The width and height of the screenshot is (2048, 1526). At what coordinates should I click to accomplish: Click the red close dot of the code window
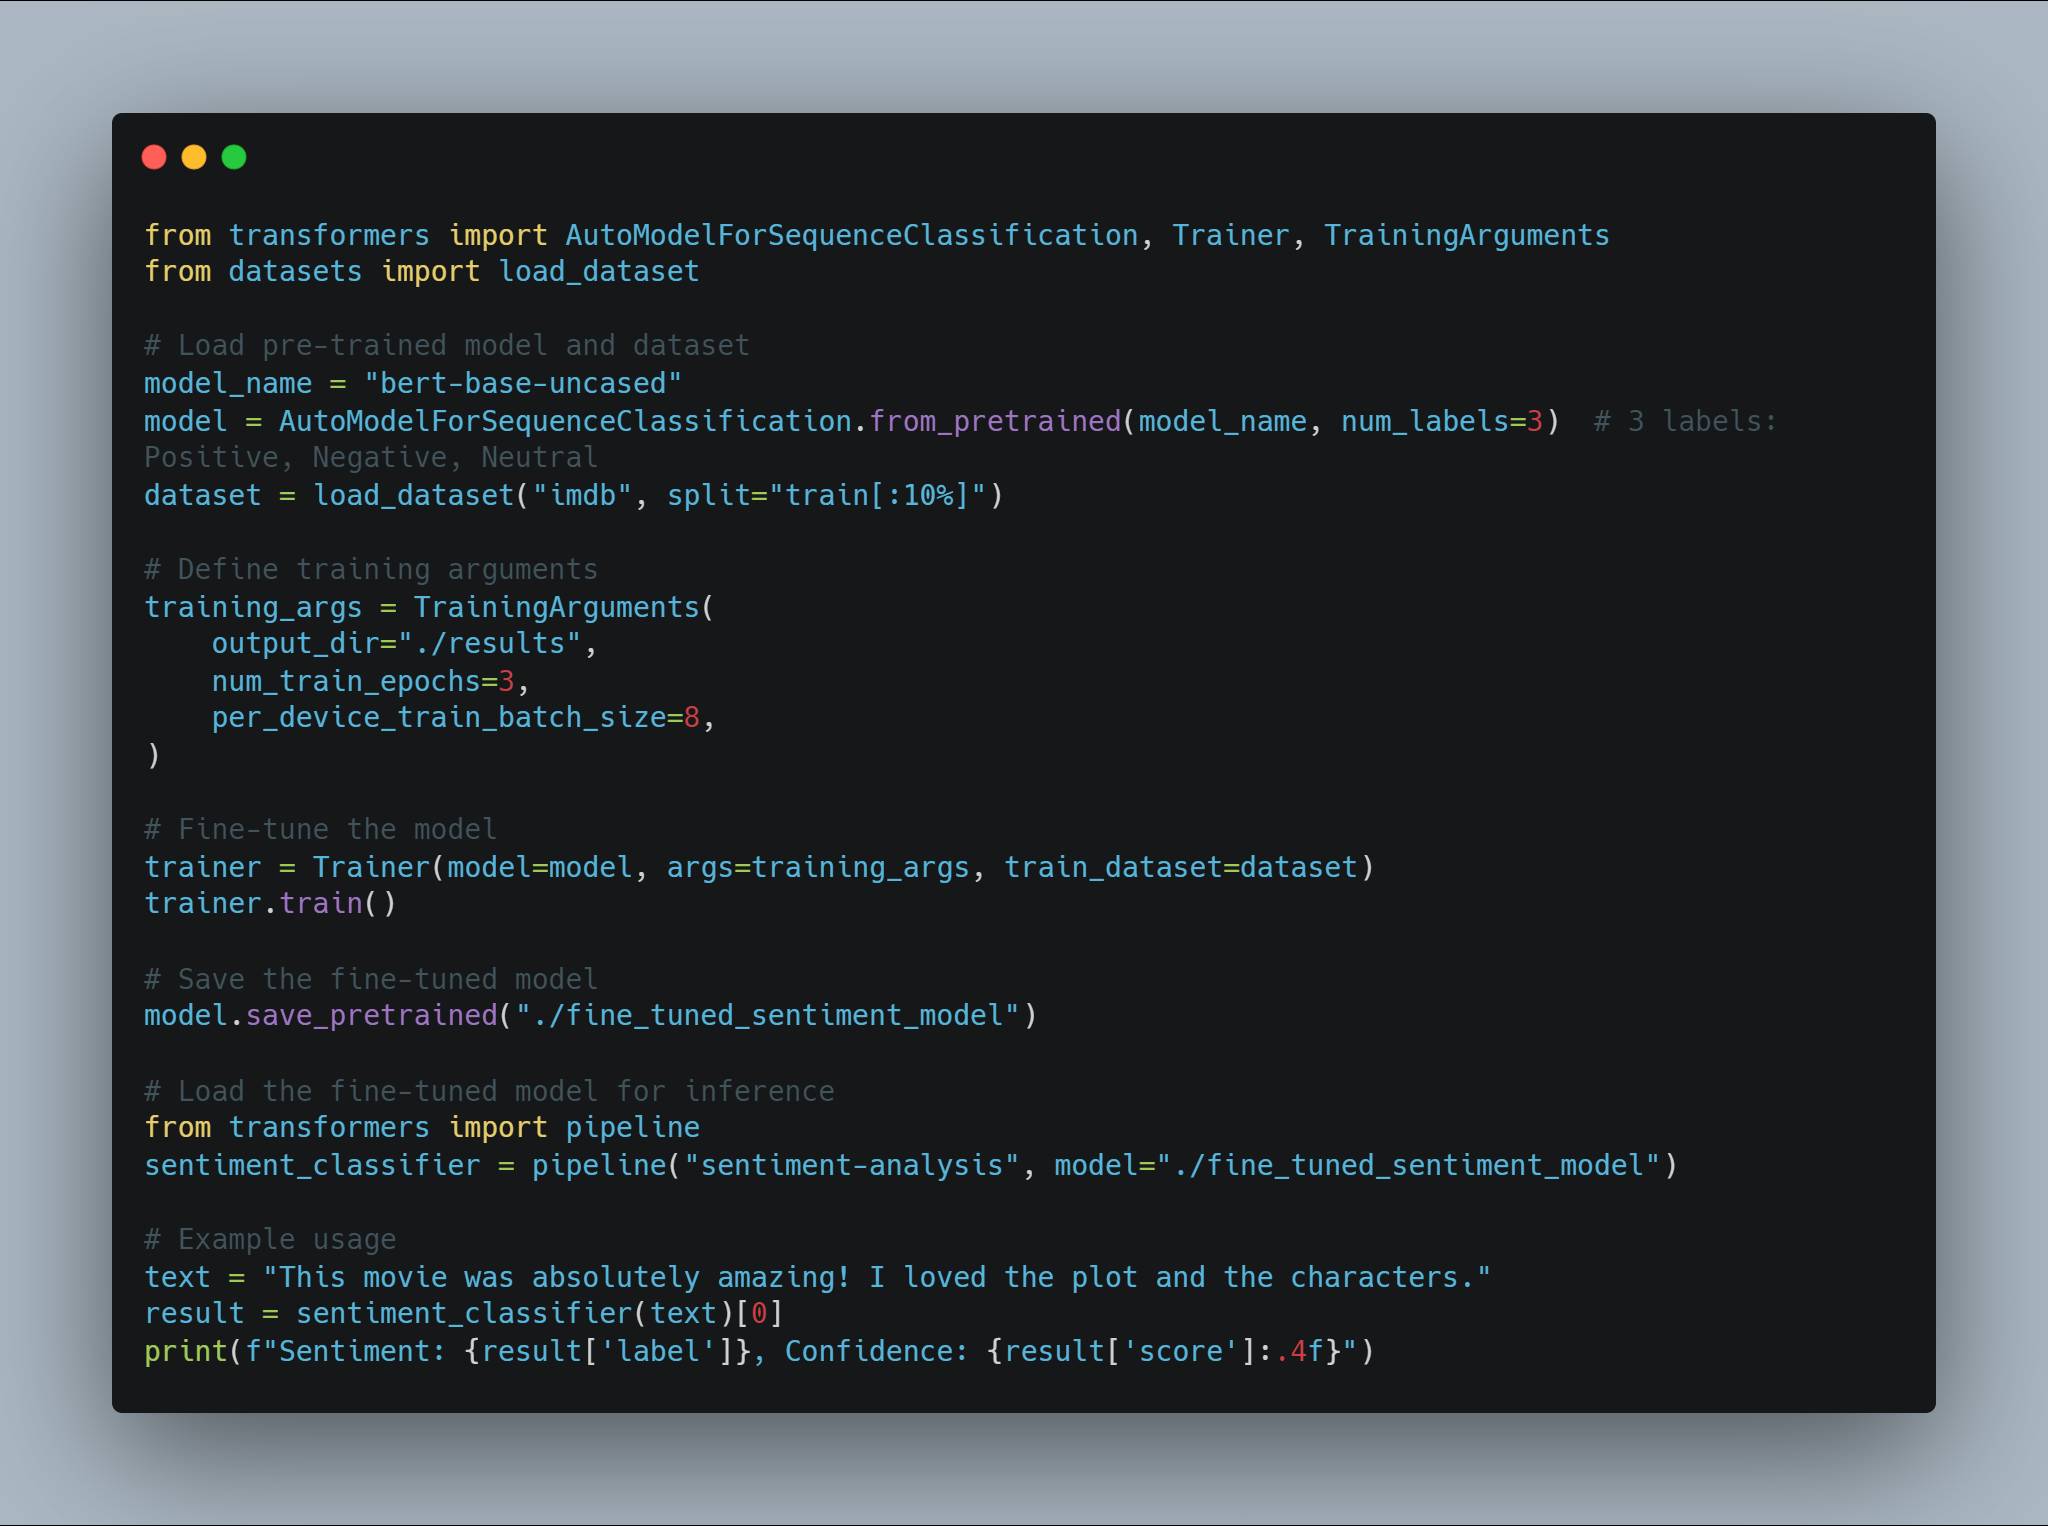(154, 157)
